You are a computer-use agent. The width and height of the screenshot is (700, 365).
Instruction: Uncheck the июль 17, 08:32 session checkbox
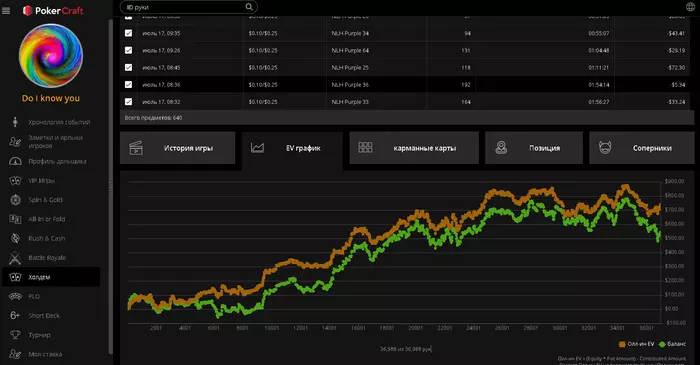pyautogui.click(x=129, y=102)
